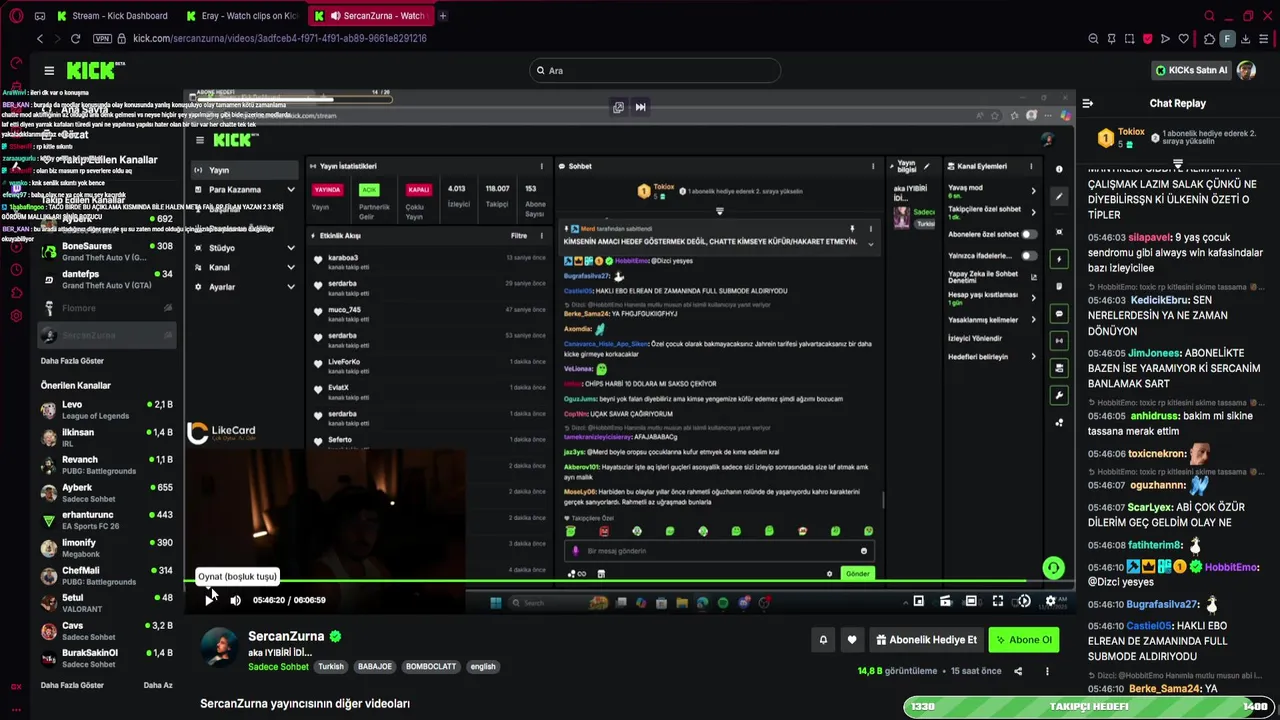Select the BOMBOCLATT tag

(431, 667)
